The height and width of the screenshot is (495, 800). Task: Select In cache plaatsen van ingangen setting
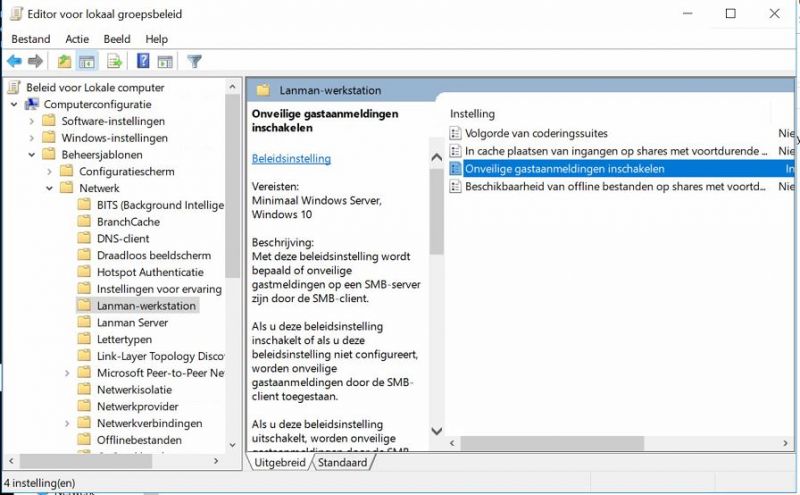point(616,151)
